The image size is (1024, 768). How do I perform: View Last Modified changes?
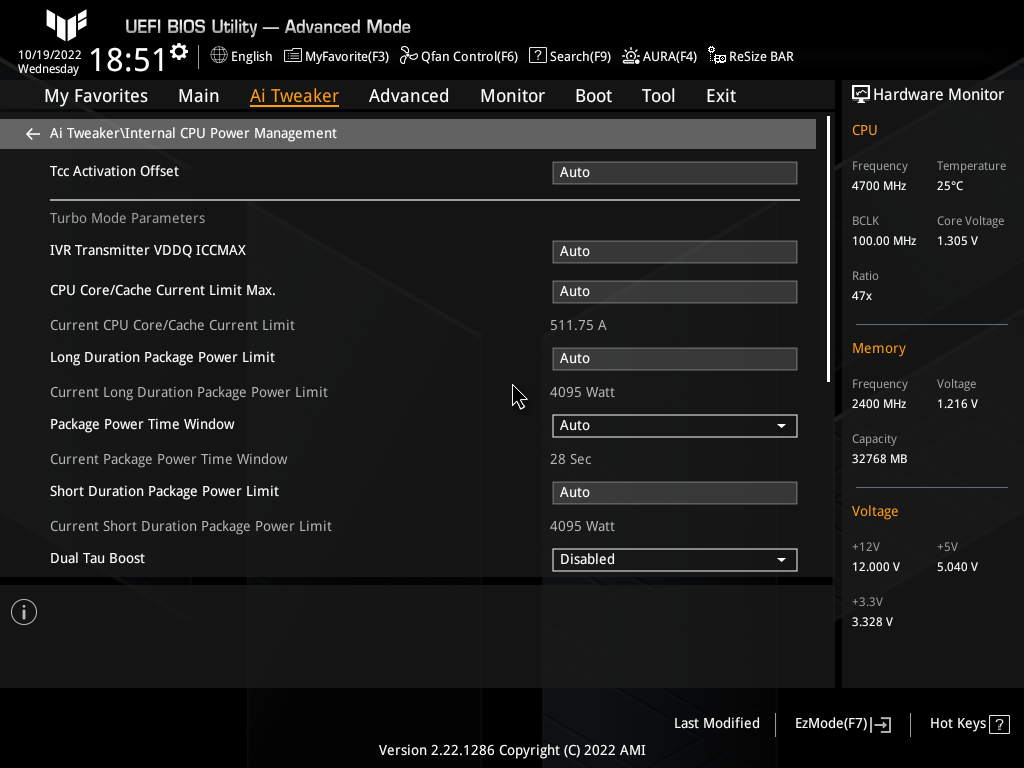pyautogui.click(x=716, y=723)
